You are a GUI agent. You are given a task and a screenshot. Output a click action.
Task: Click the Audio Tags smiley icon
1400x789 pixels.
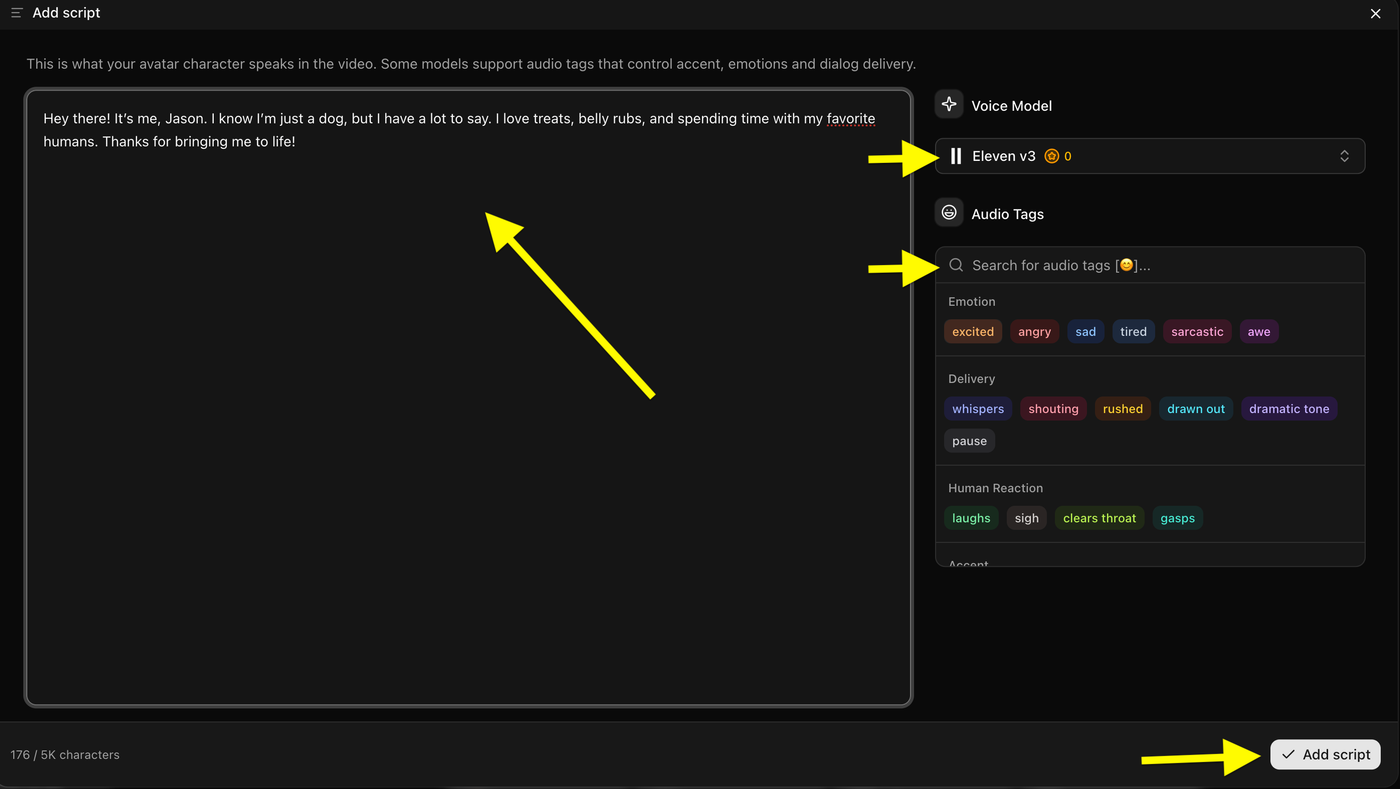tap(949, 213)
